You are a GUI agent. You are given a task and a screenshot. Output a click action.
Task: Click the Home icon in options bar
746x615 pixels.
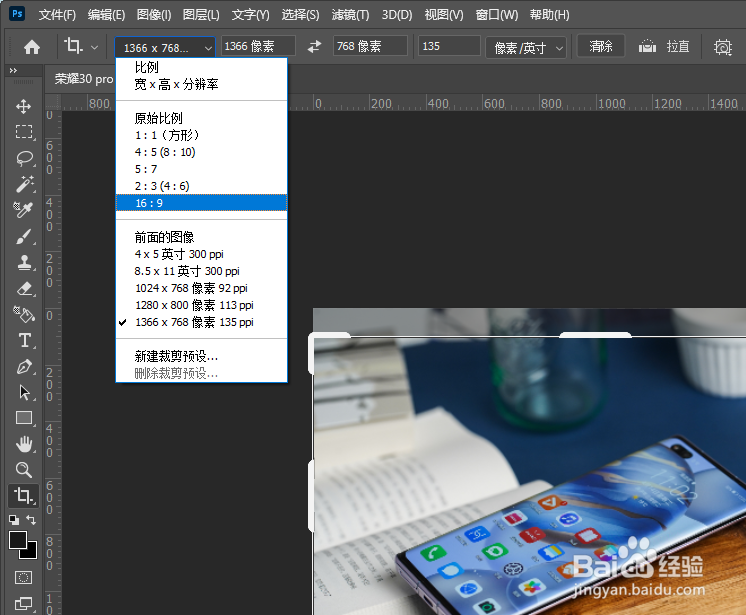(x=32, y=47)
